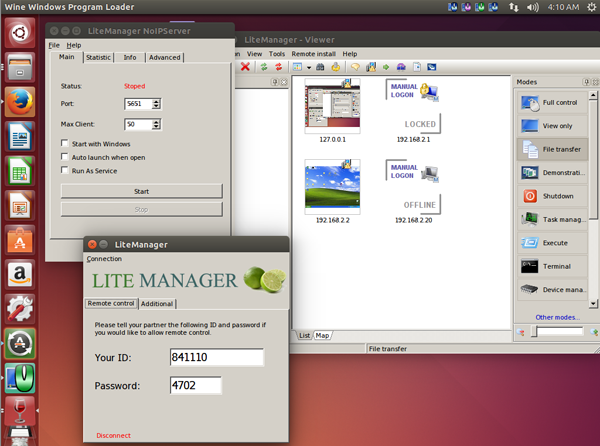The image size is (600, 446).
Task: Click the view layout icon in Viewer toolbar
Action: coord(297,67)
